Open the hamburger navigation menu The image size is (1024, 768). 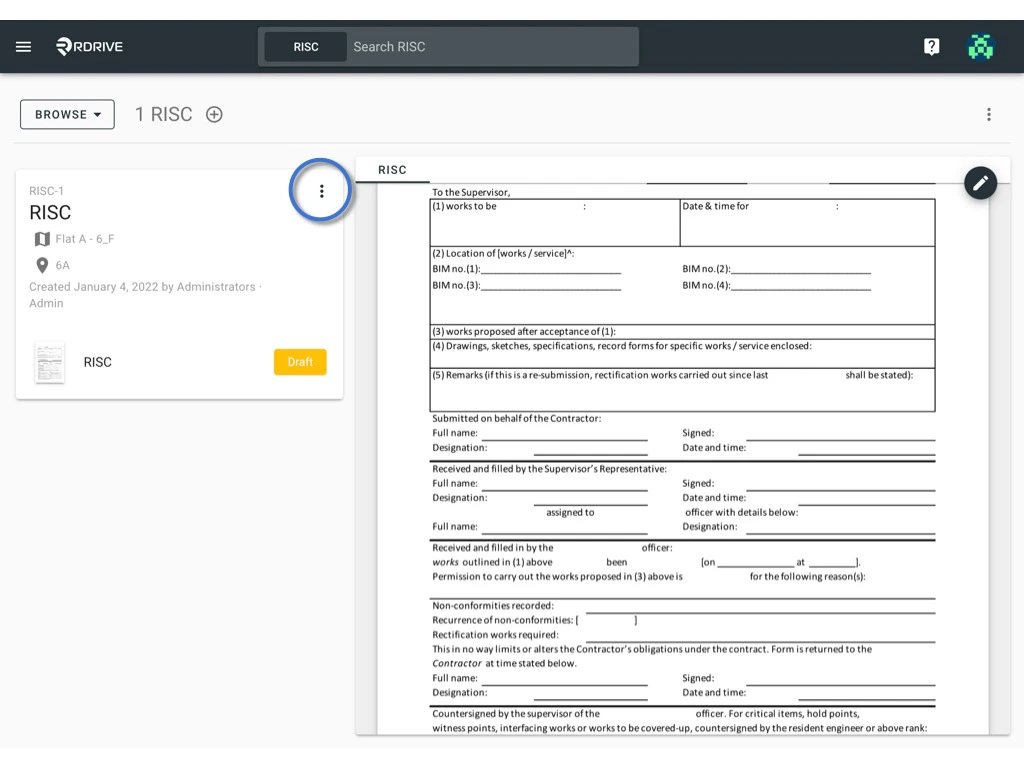pos(24,46)
